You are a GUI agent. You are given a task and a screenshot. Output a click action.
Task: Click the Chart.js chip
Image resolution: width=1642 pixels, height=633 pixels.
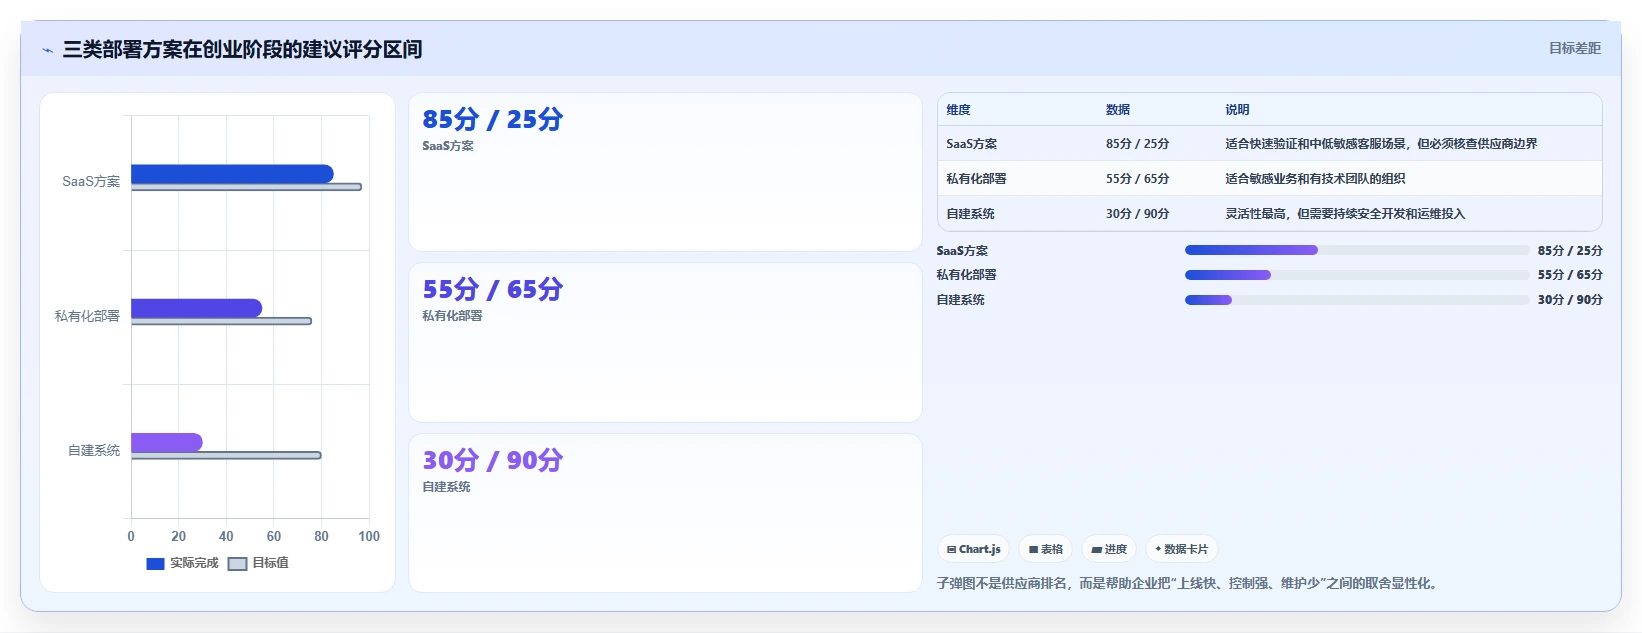[973, 549]
